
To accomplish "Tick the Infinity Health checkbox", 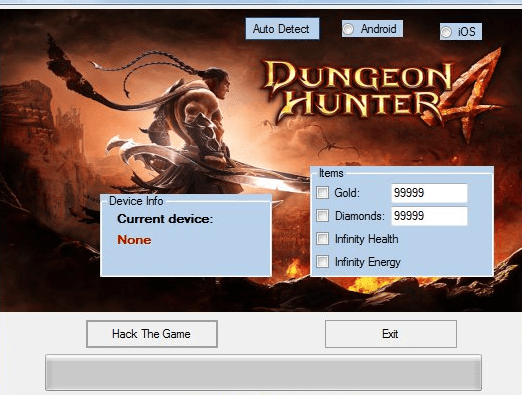I will click(322, 239).
